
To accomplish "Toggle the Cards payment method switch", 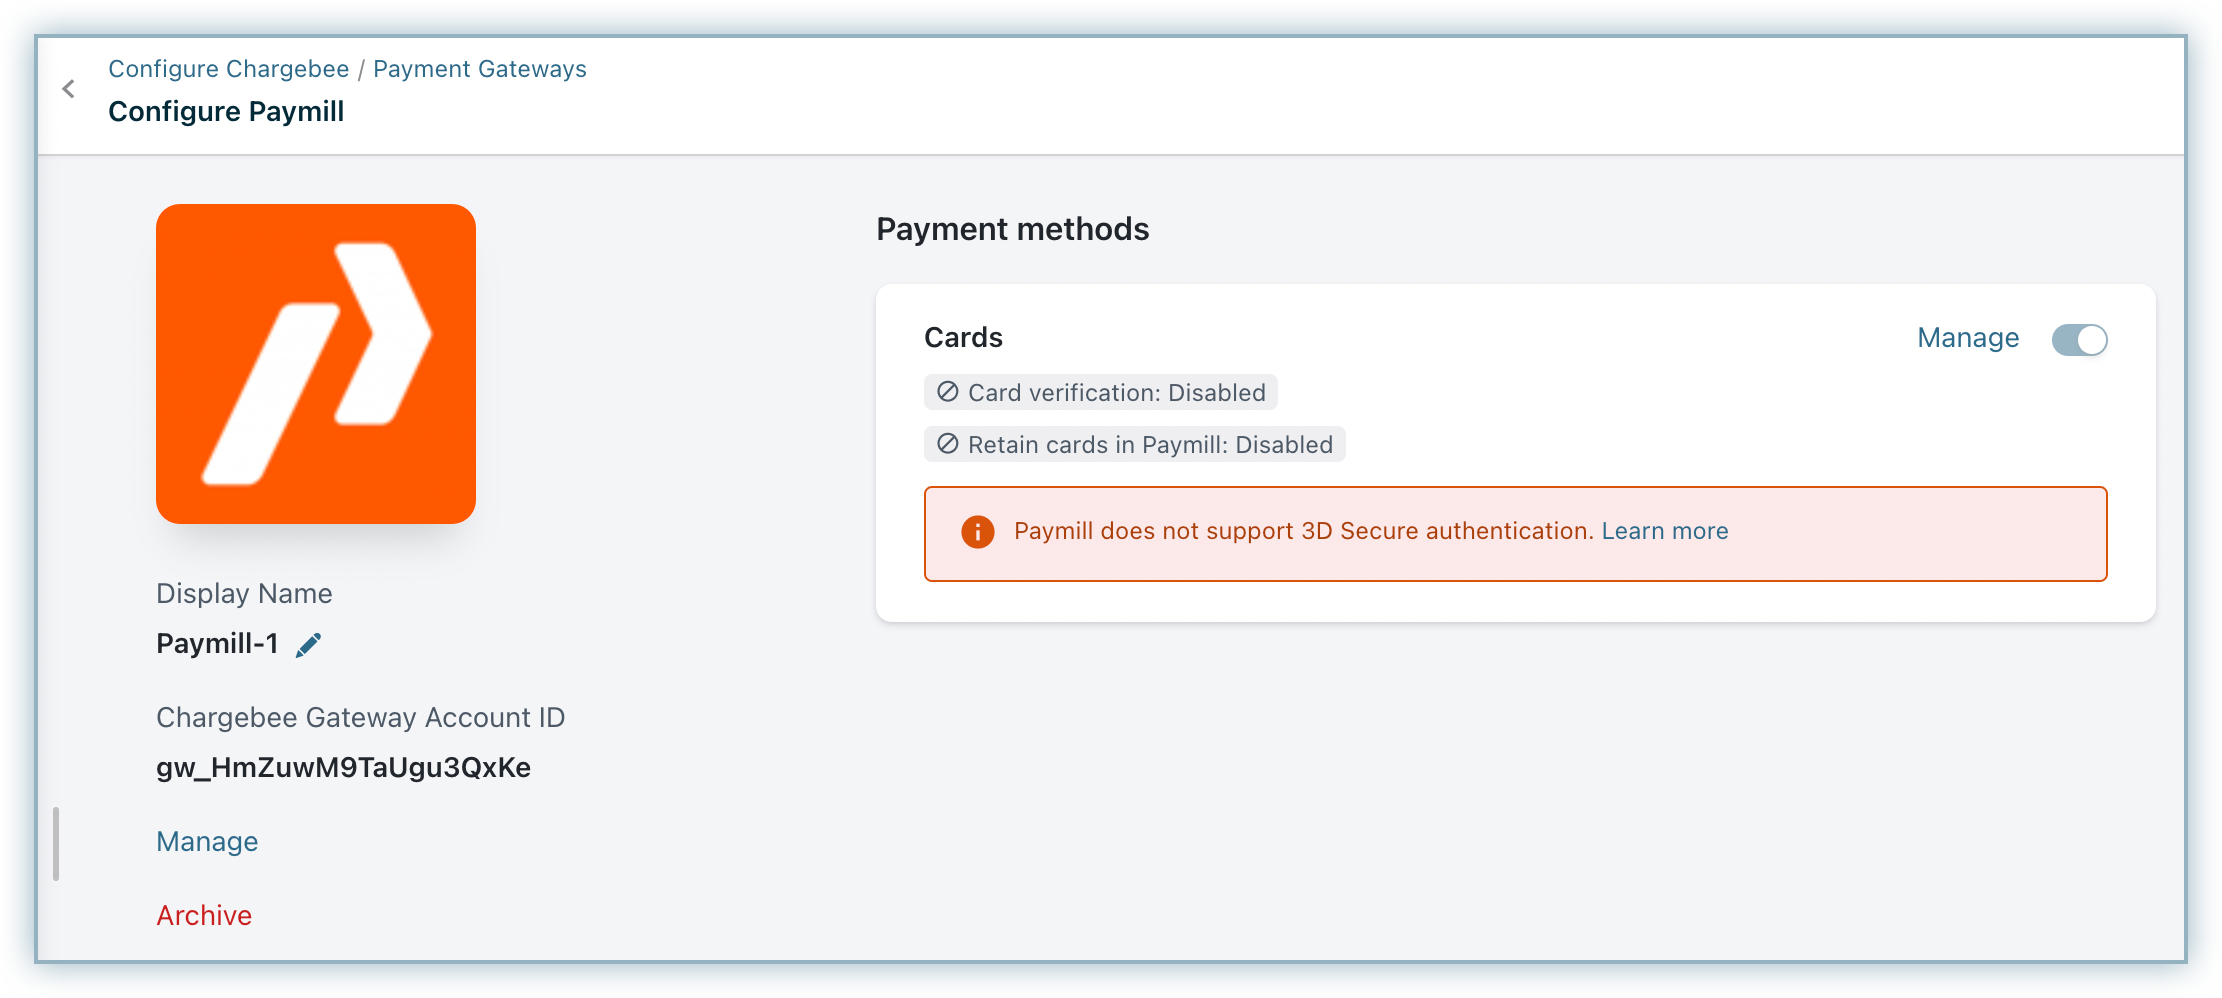I will [2079, 340].
